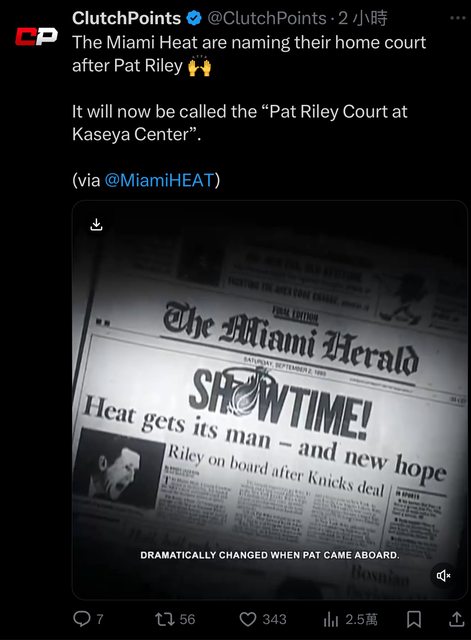View post analytics bar chart icon
The height and width of the screenshot is (640, 471).
tap(331, 620)
